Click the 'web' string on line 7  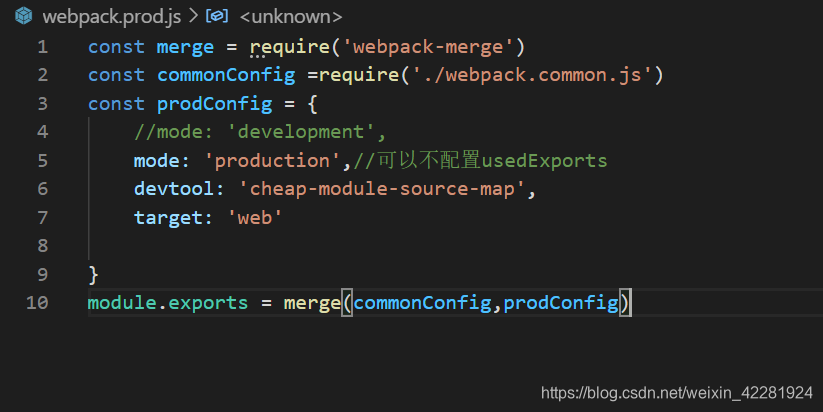tap(255, 217)
